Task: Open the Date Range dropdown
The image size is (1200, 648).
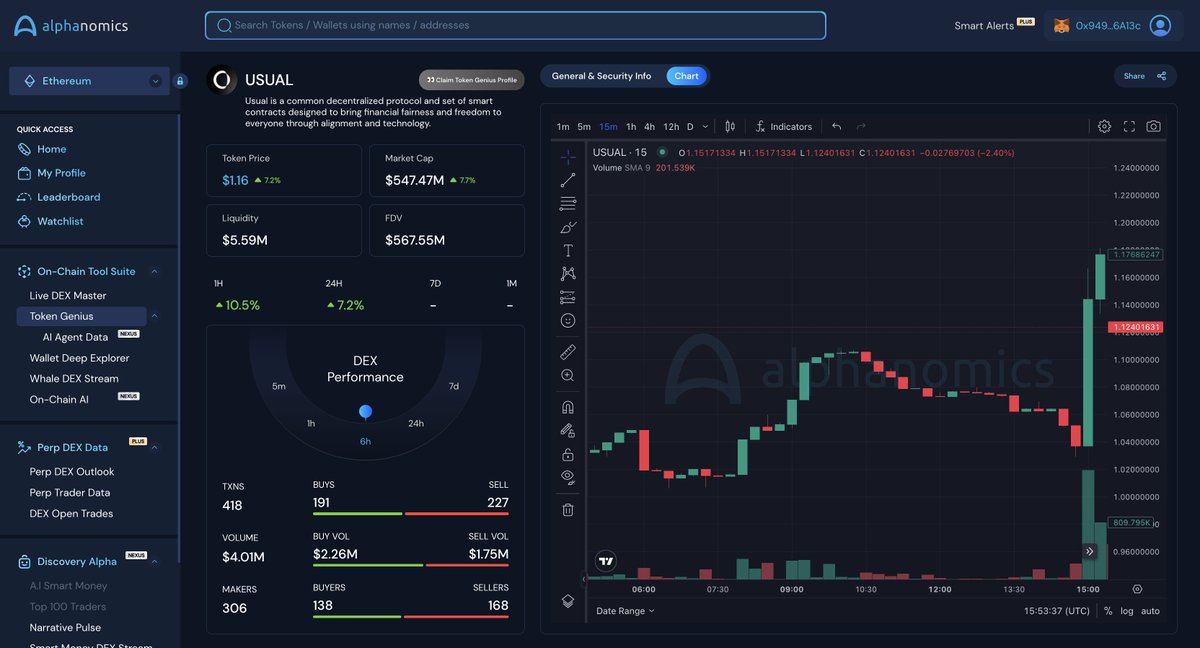Action: pyautogui.click(x=625, y=611)
